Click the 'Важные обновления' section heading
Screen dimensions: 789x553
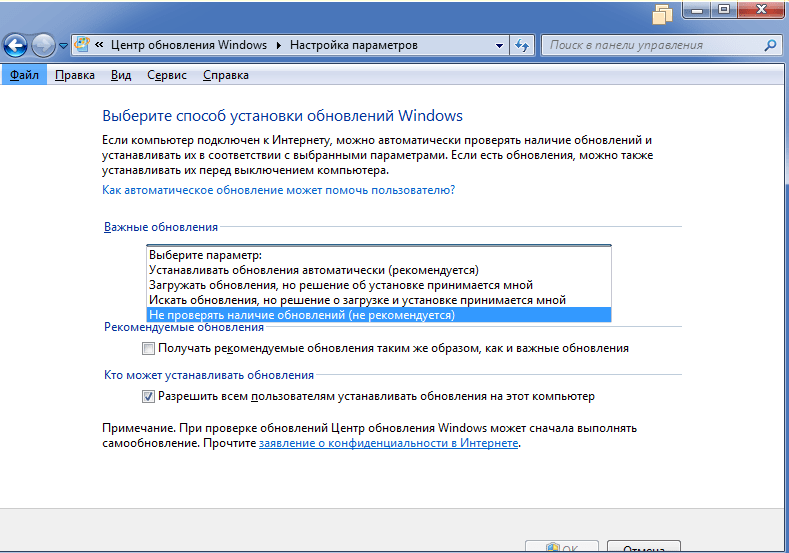161,227
